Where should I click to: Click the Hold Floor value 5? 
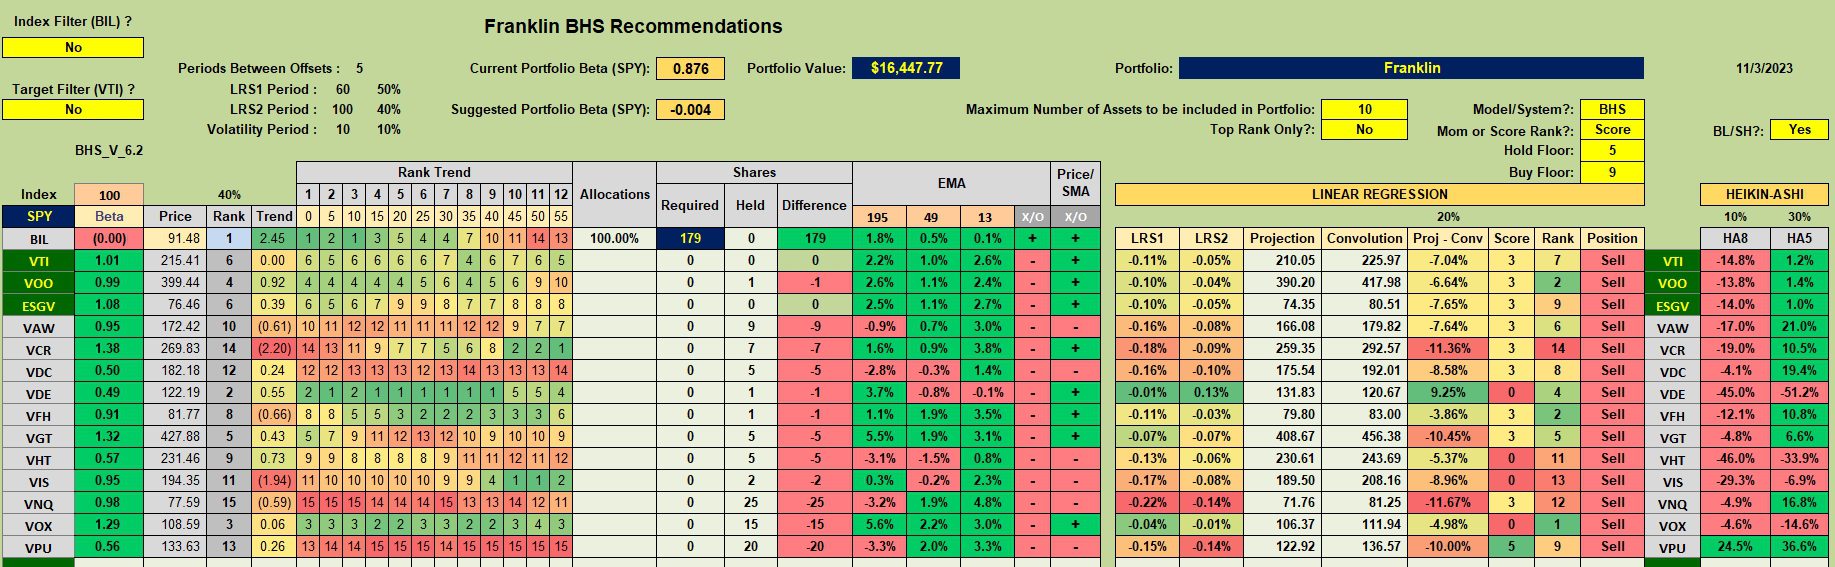pyautogui.click(x=1612, y=151)
